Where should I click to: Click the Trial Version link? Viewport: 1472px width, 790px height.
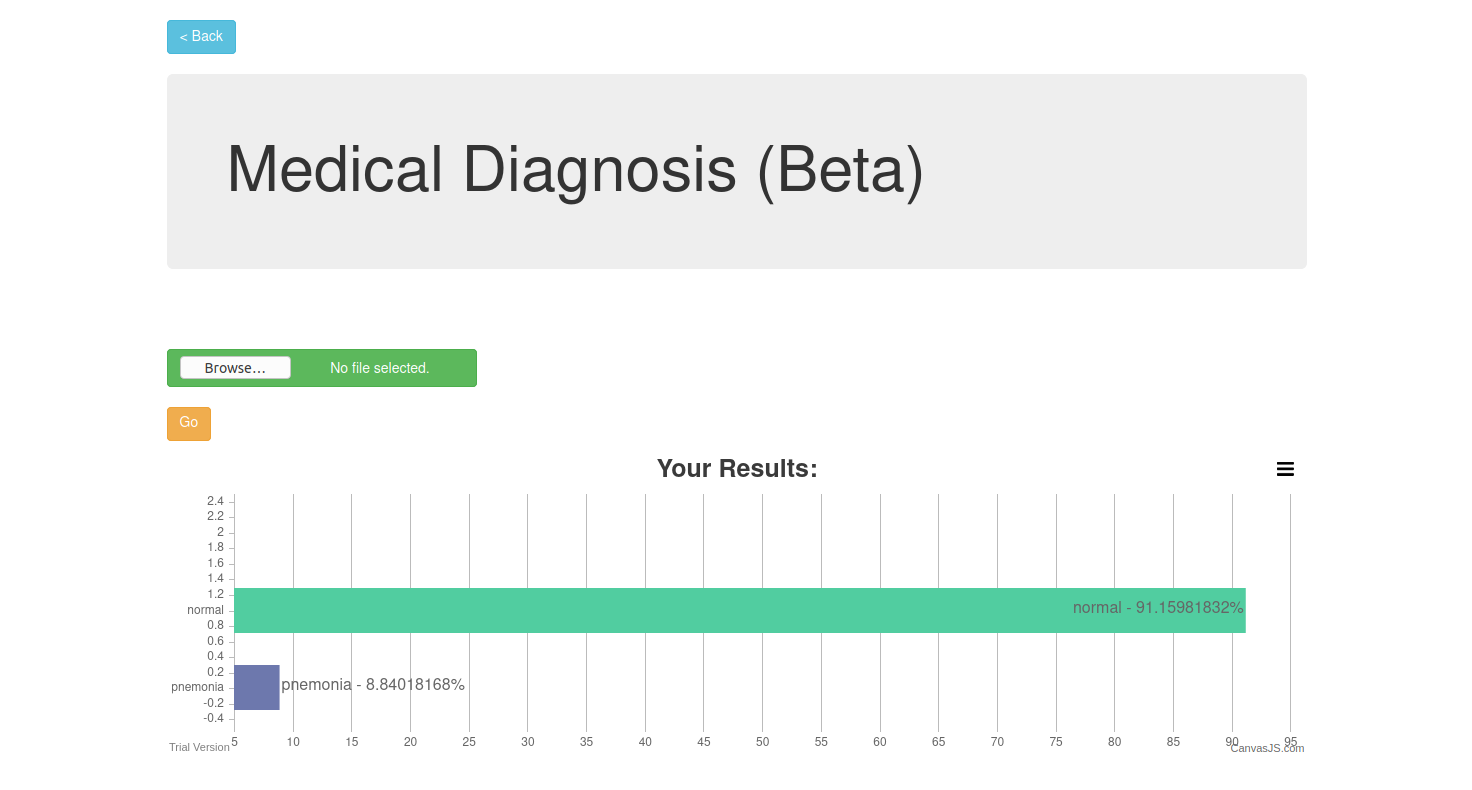[199, 747]
